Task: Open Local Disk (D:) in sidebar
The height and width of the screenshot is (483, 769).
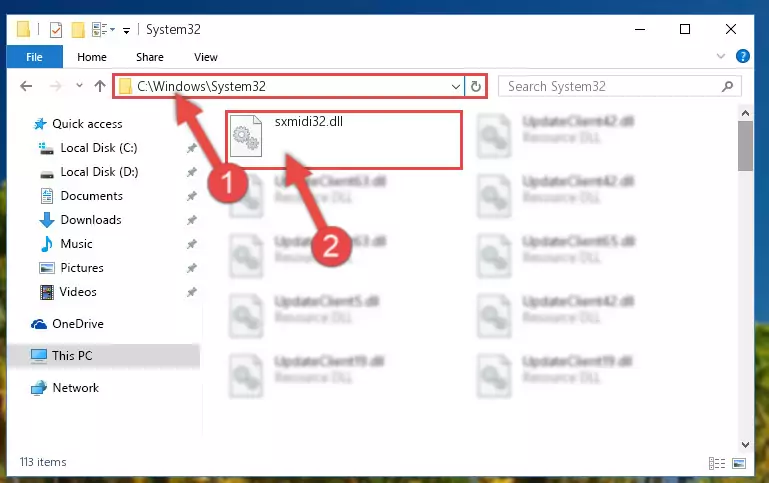Action: (99, 172)
